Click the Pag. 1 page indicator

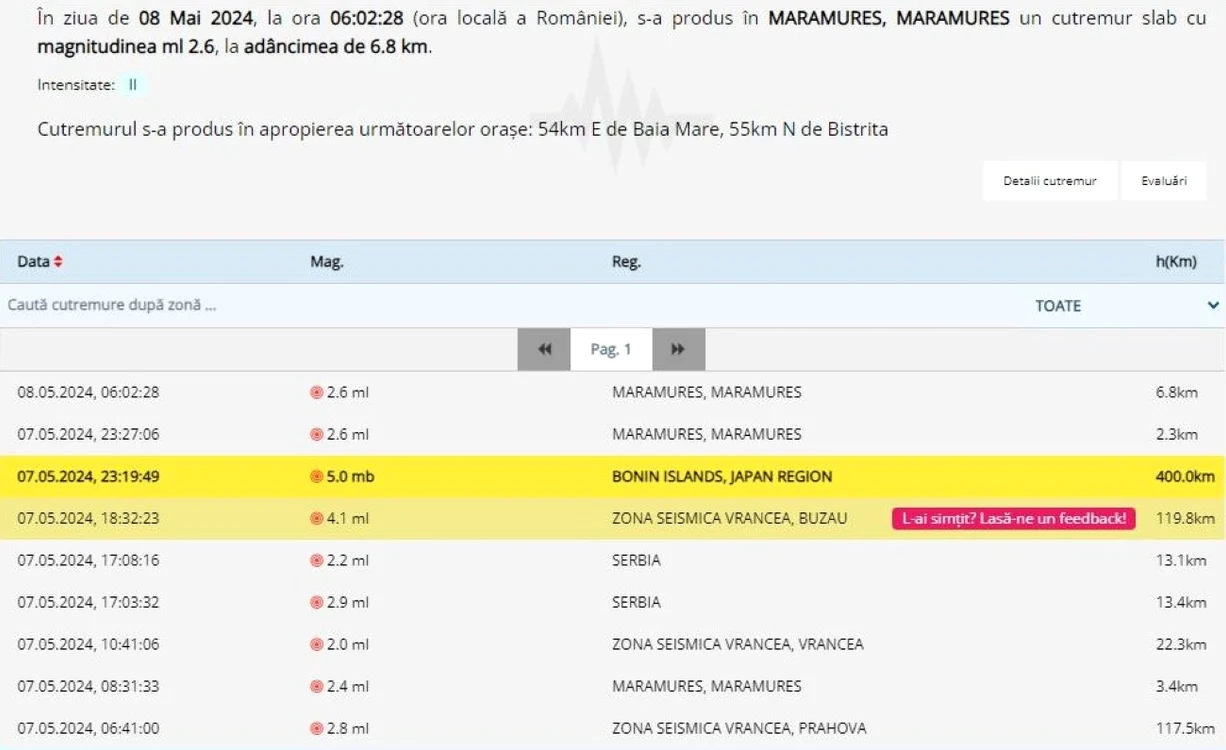point(611,349)
